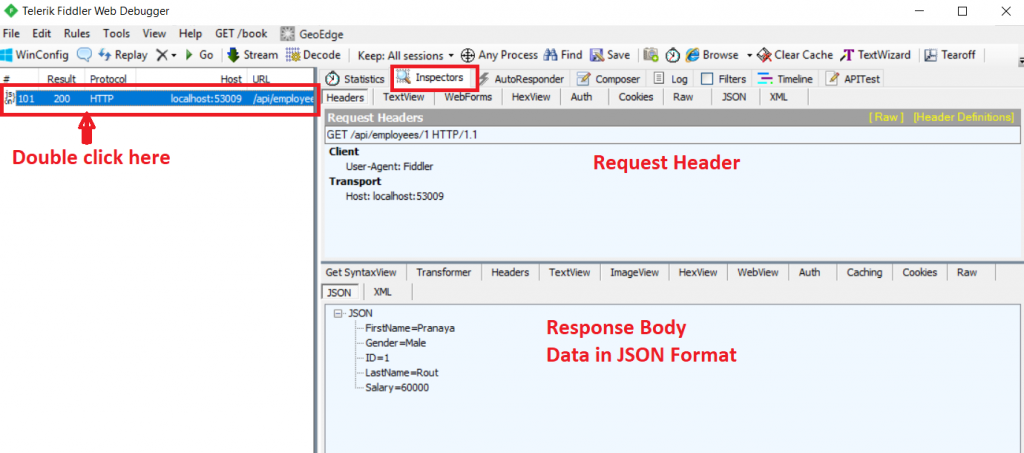The width and height of the screenshot is (1024, 453).
Task: Select Gender=Male tree node
Action: point(396,343)
